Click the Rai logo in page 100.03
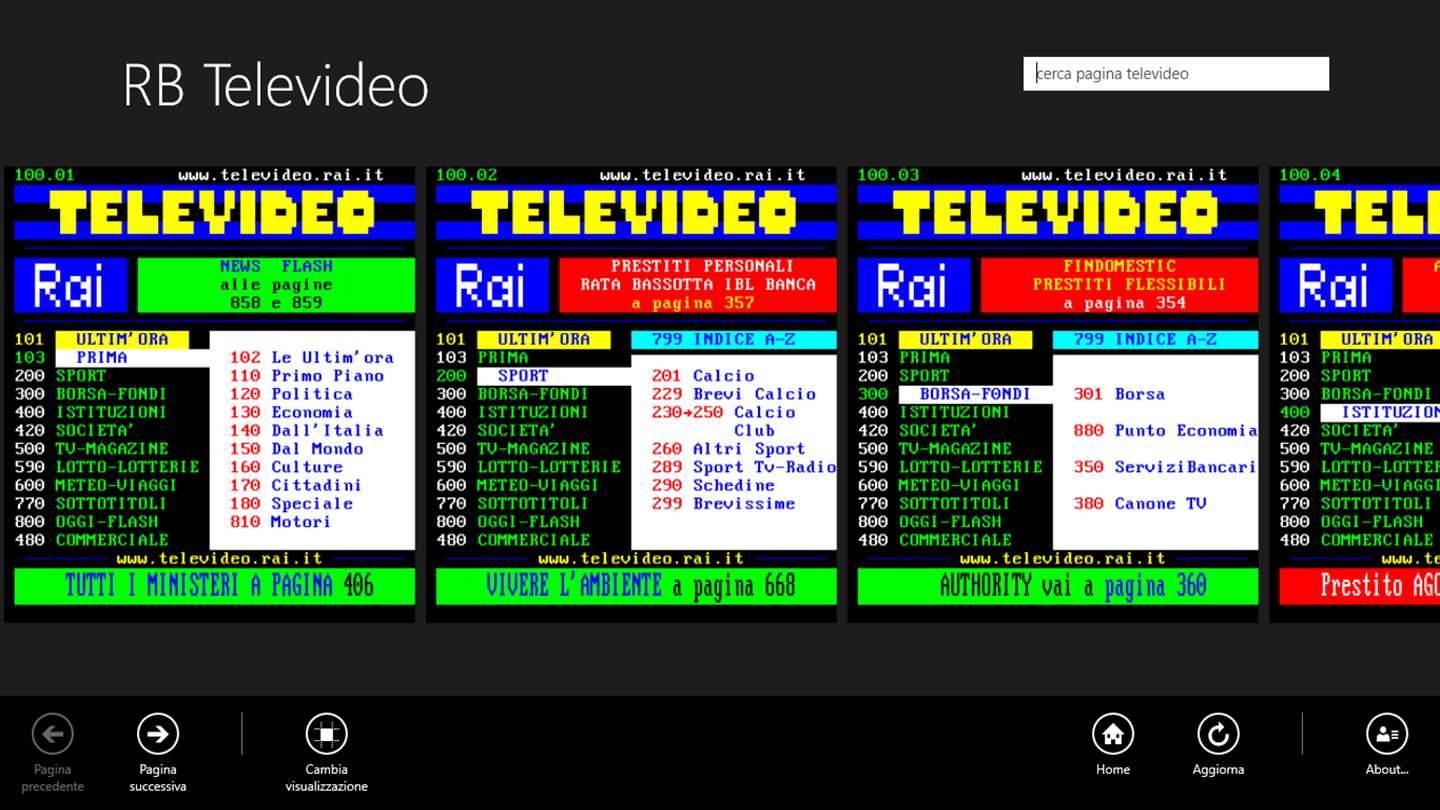Screen dimensions: 1440x810 point(915,285)
